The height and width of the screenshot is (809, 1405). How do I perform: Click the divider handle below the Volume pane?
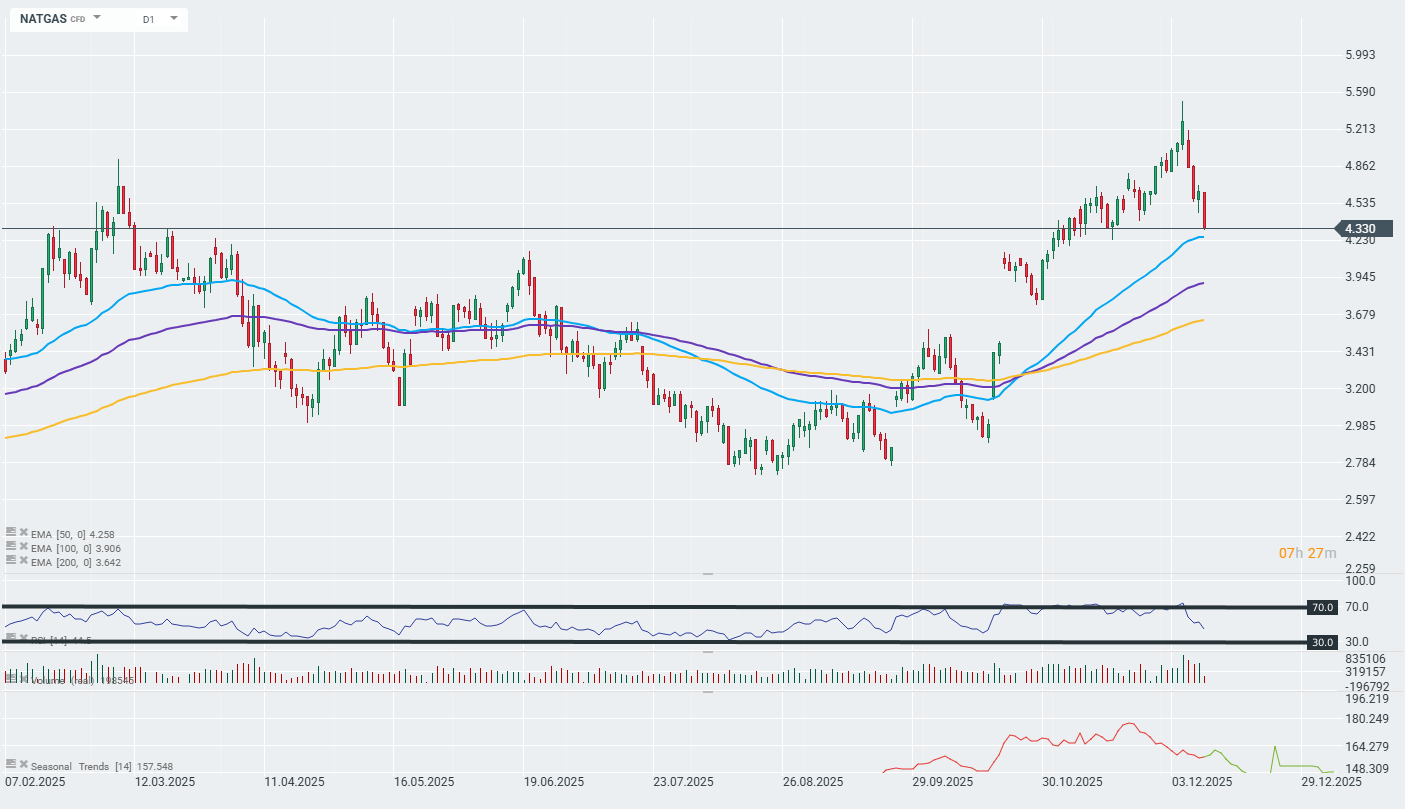[x=707, y=691]
